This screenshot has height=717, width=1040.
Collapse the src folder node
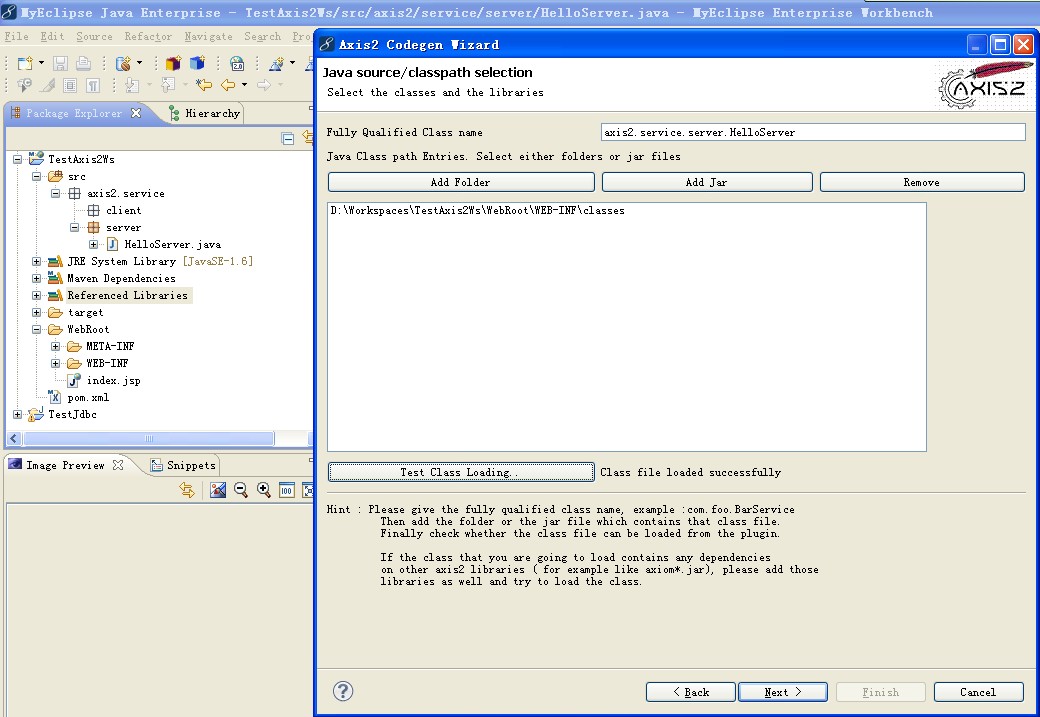37,176
